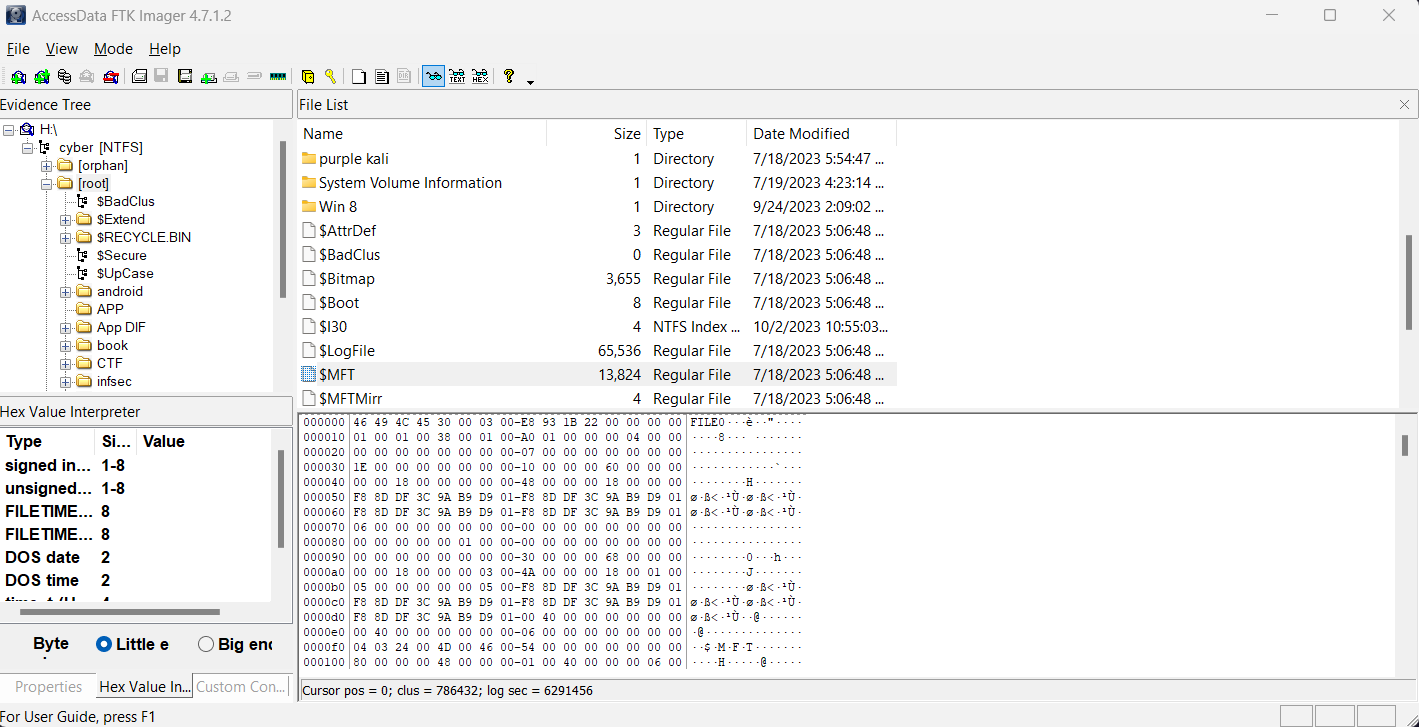Click the grayed Remove Evidence Item icon

87,76
